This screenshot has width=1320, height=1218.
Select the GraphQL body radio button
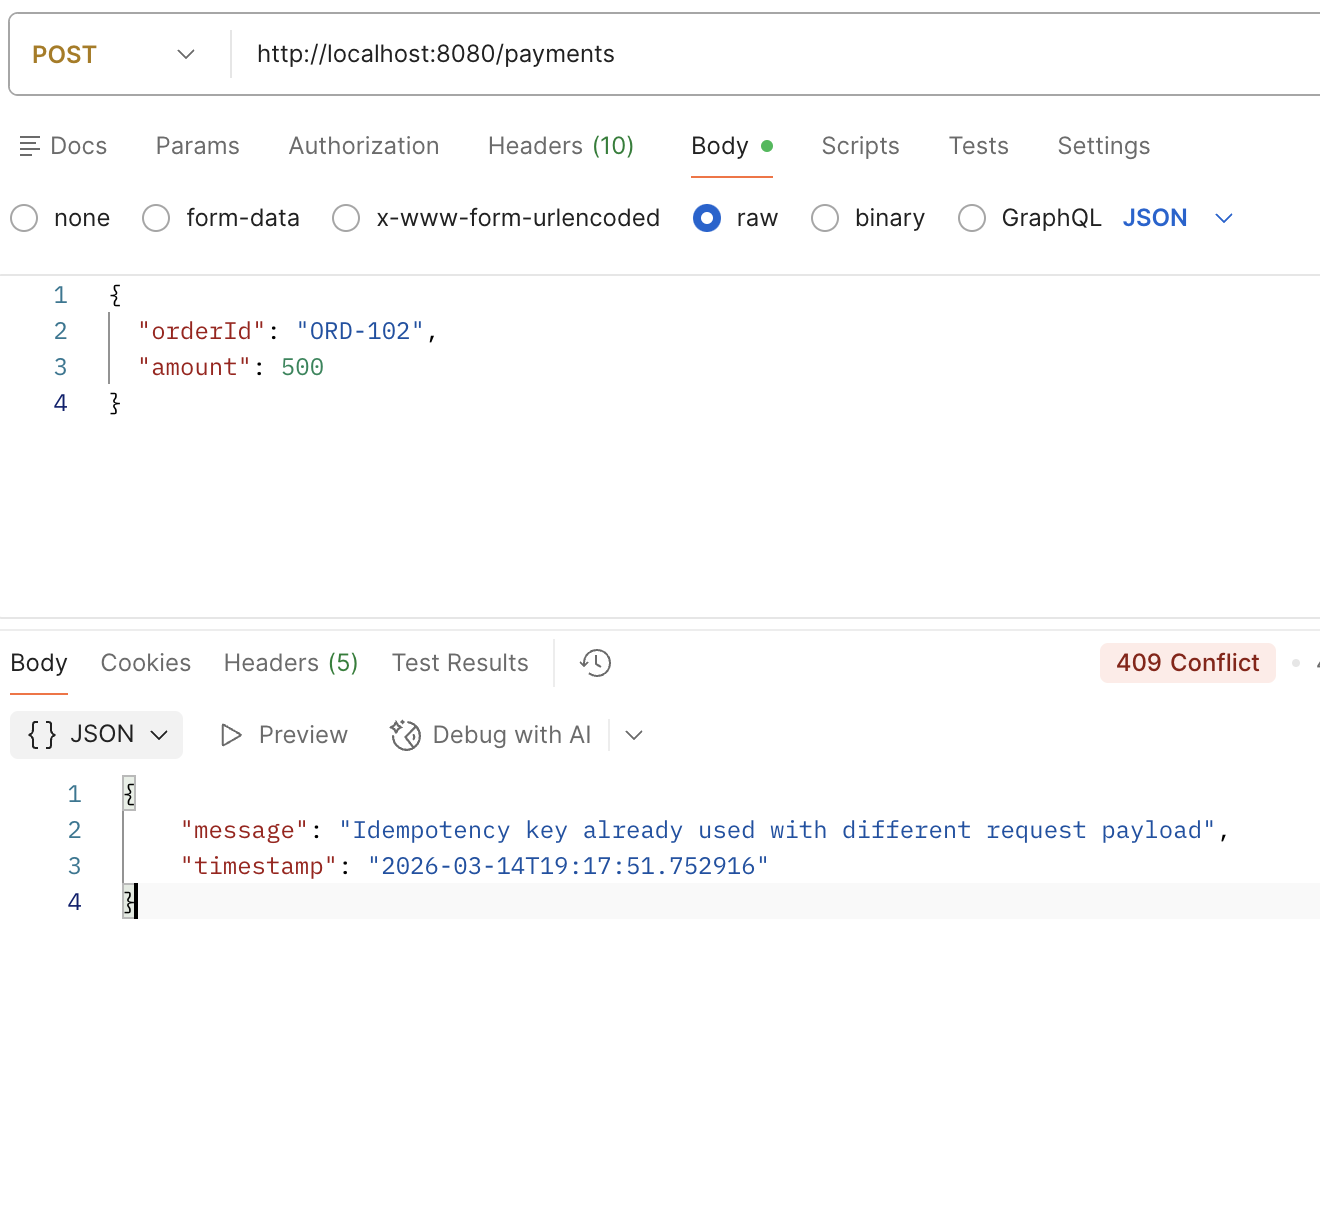click(972, 218)
